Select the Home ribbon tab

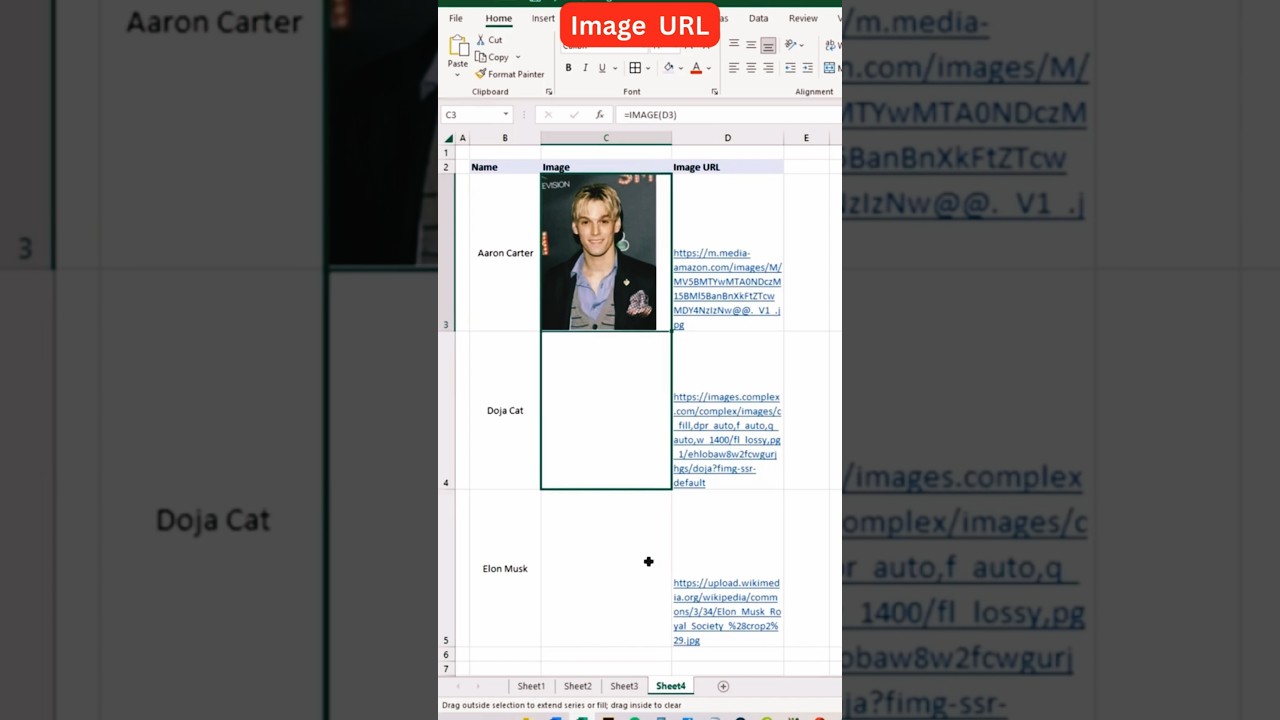498,18
